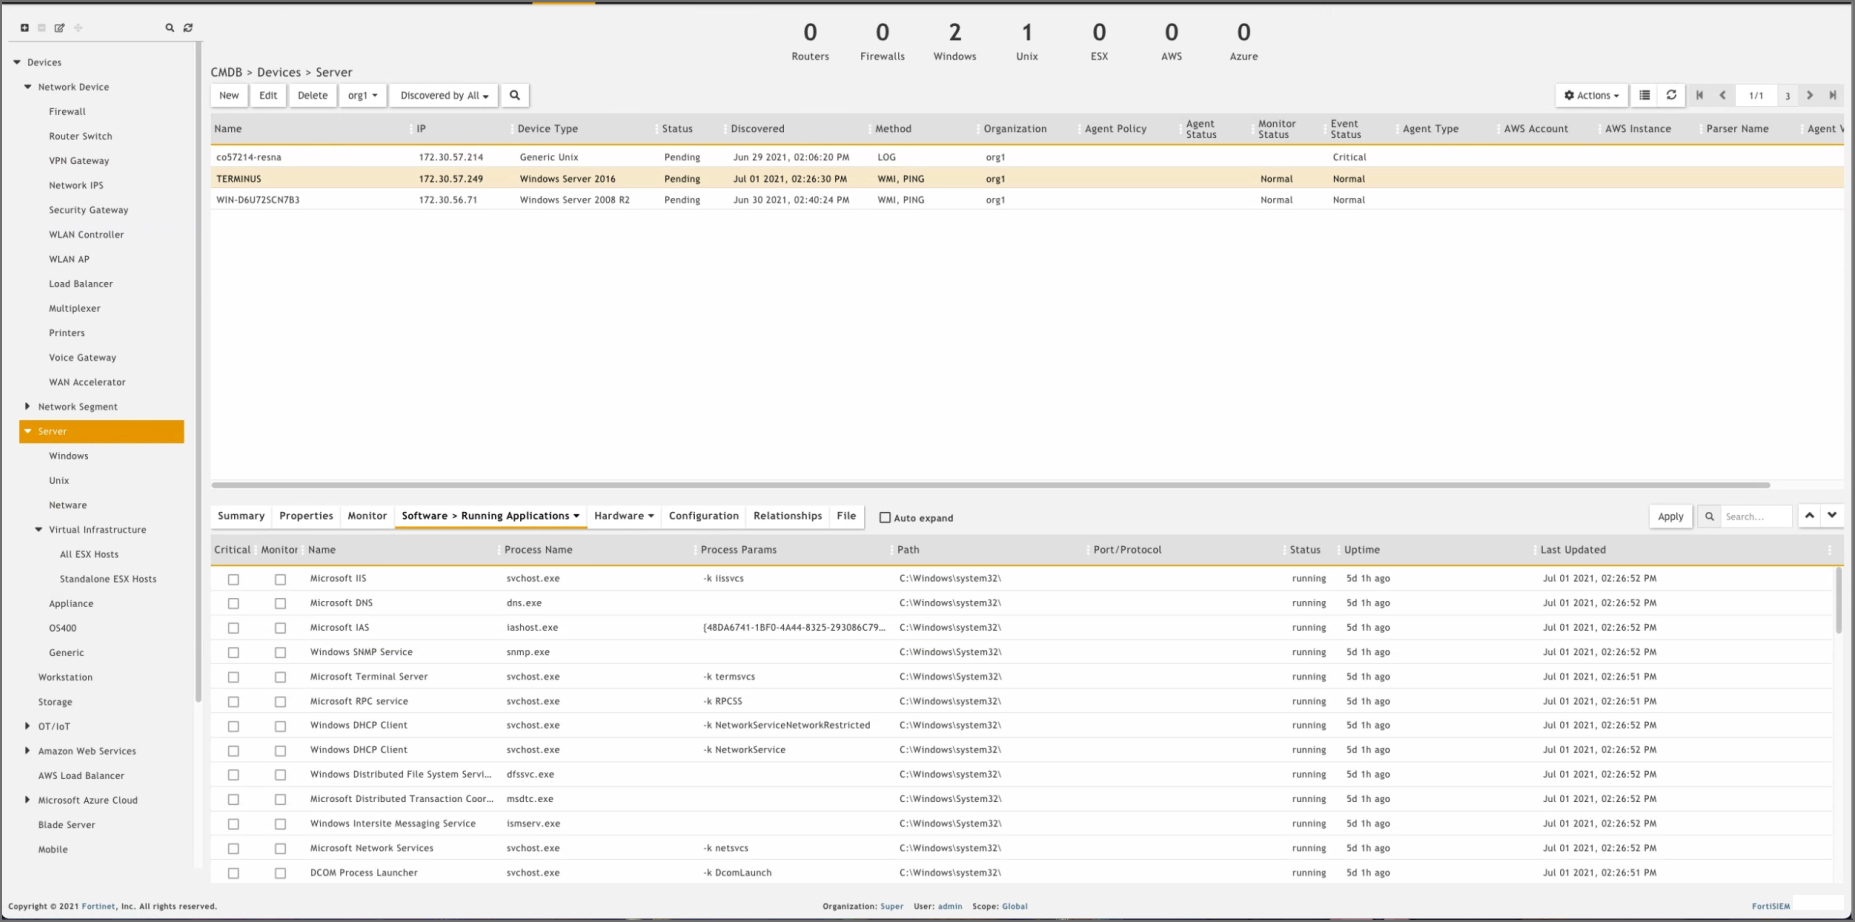Viewport: 1855px width, 922px height.
Task: Click the Edit button in the device toolbar
Action: pos(268,96)
